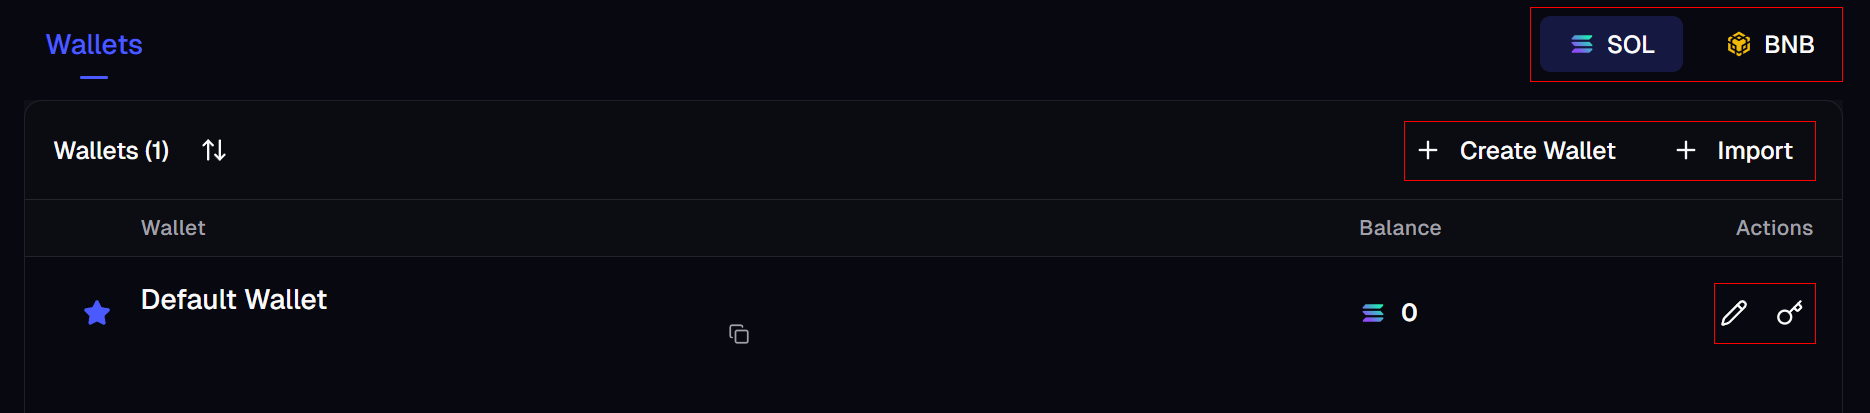Export private key with the key icon
Screen dimensions: 1870x413
pyautogui.click(x=1790, y=313)
